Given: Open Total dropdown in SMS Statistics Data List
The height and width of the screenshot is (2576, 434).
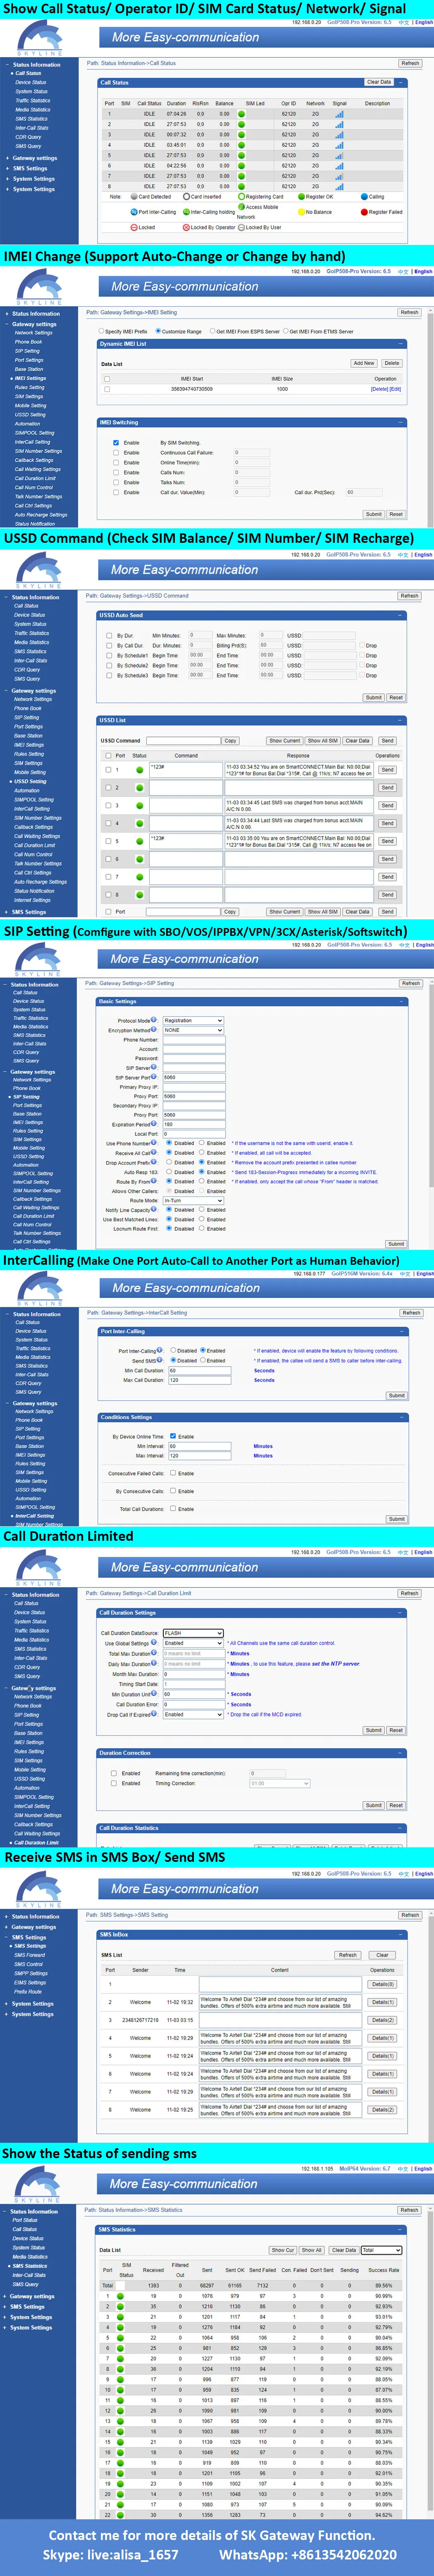Looking at the screenshot, I should pyautogui.click(x=381, y=2250).
